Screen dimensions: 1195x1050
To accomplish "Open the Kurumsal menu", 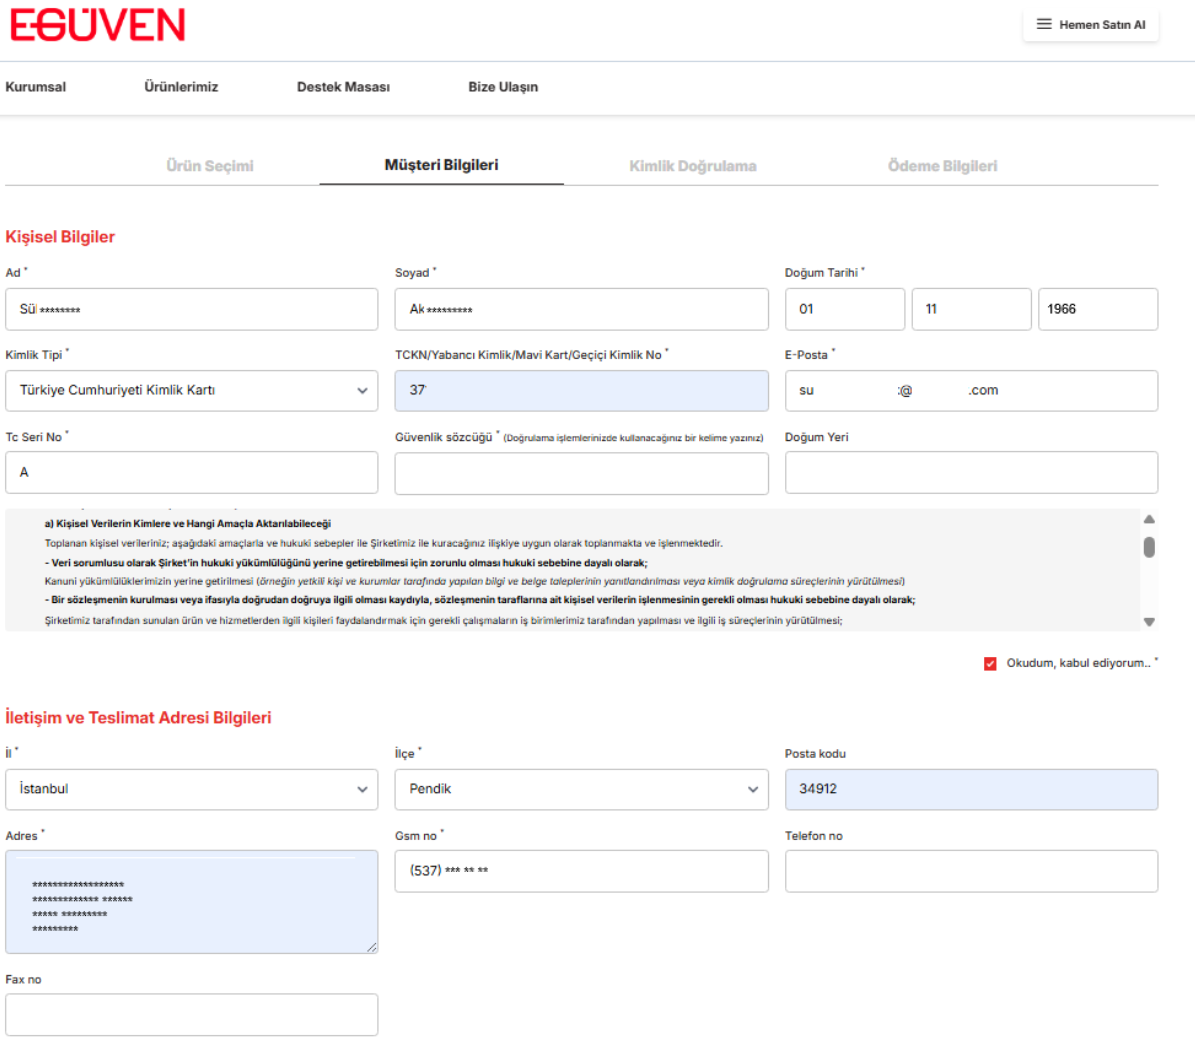I will point(34,87).
